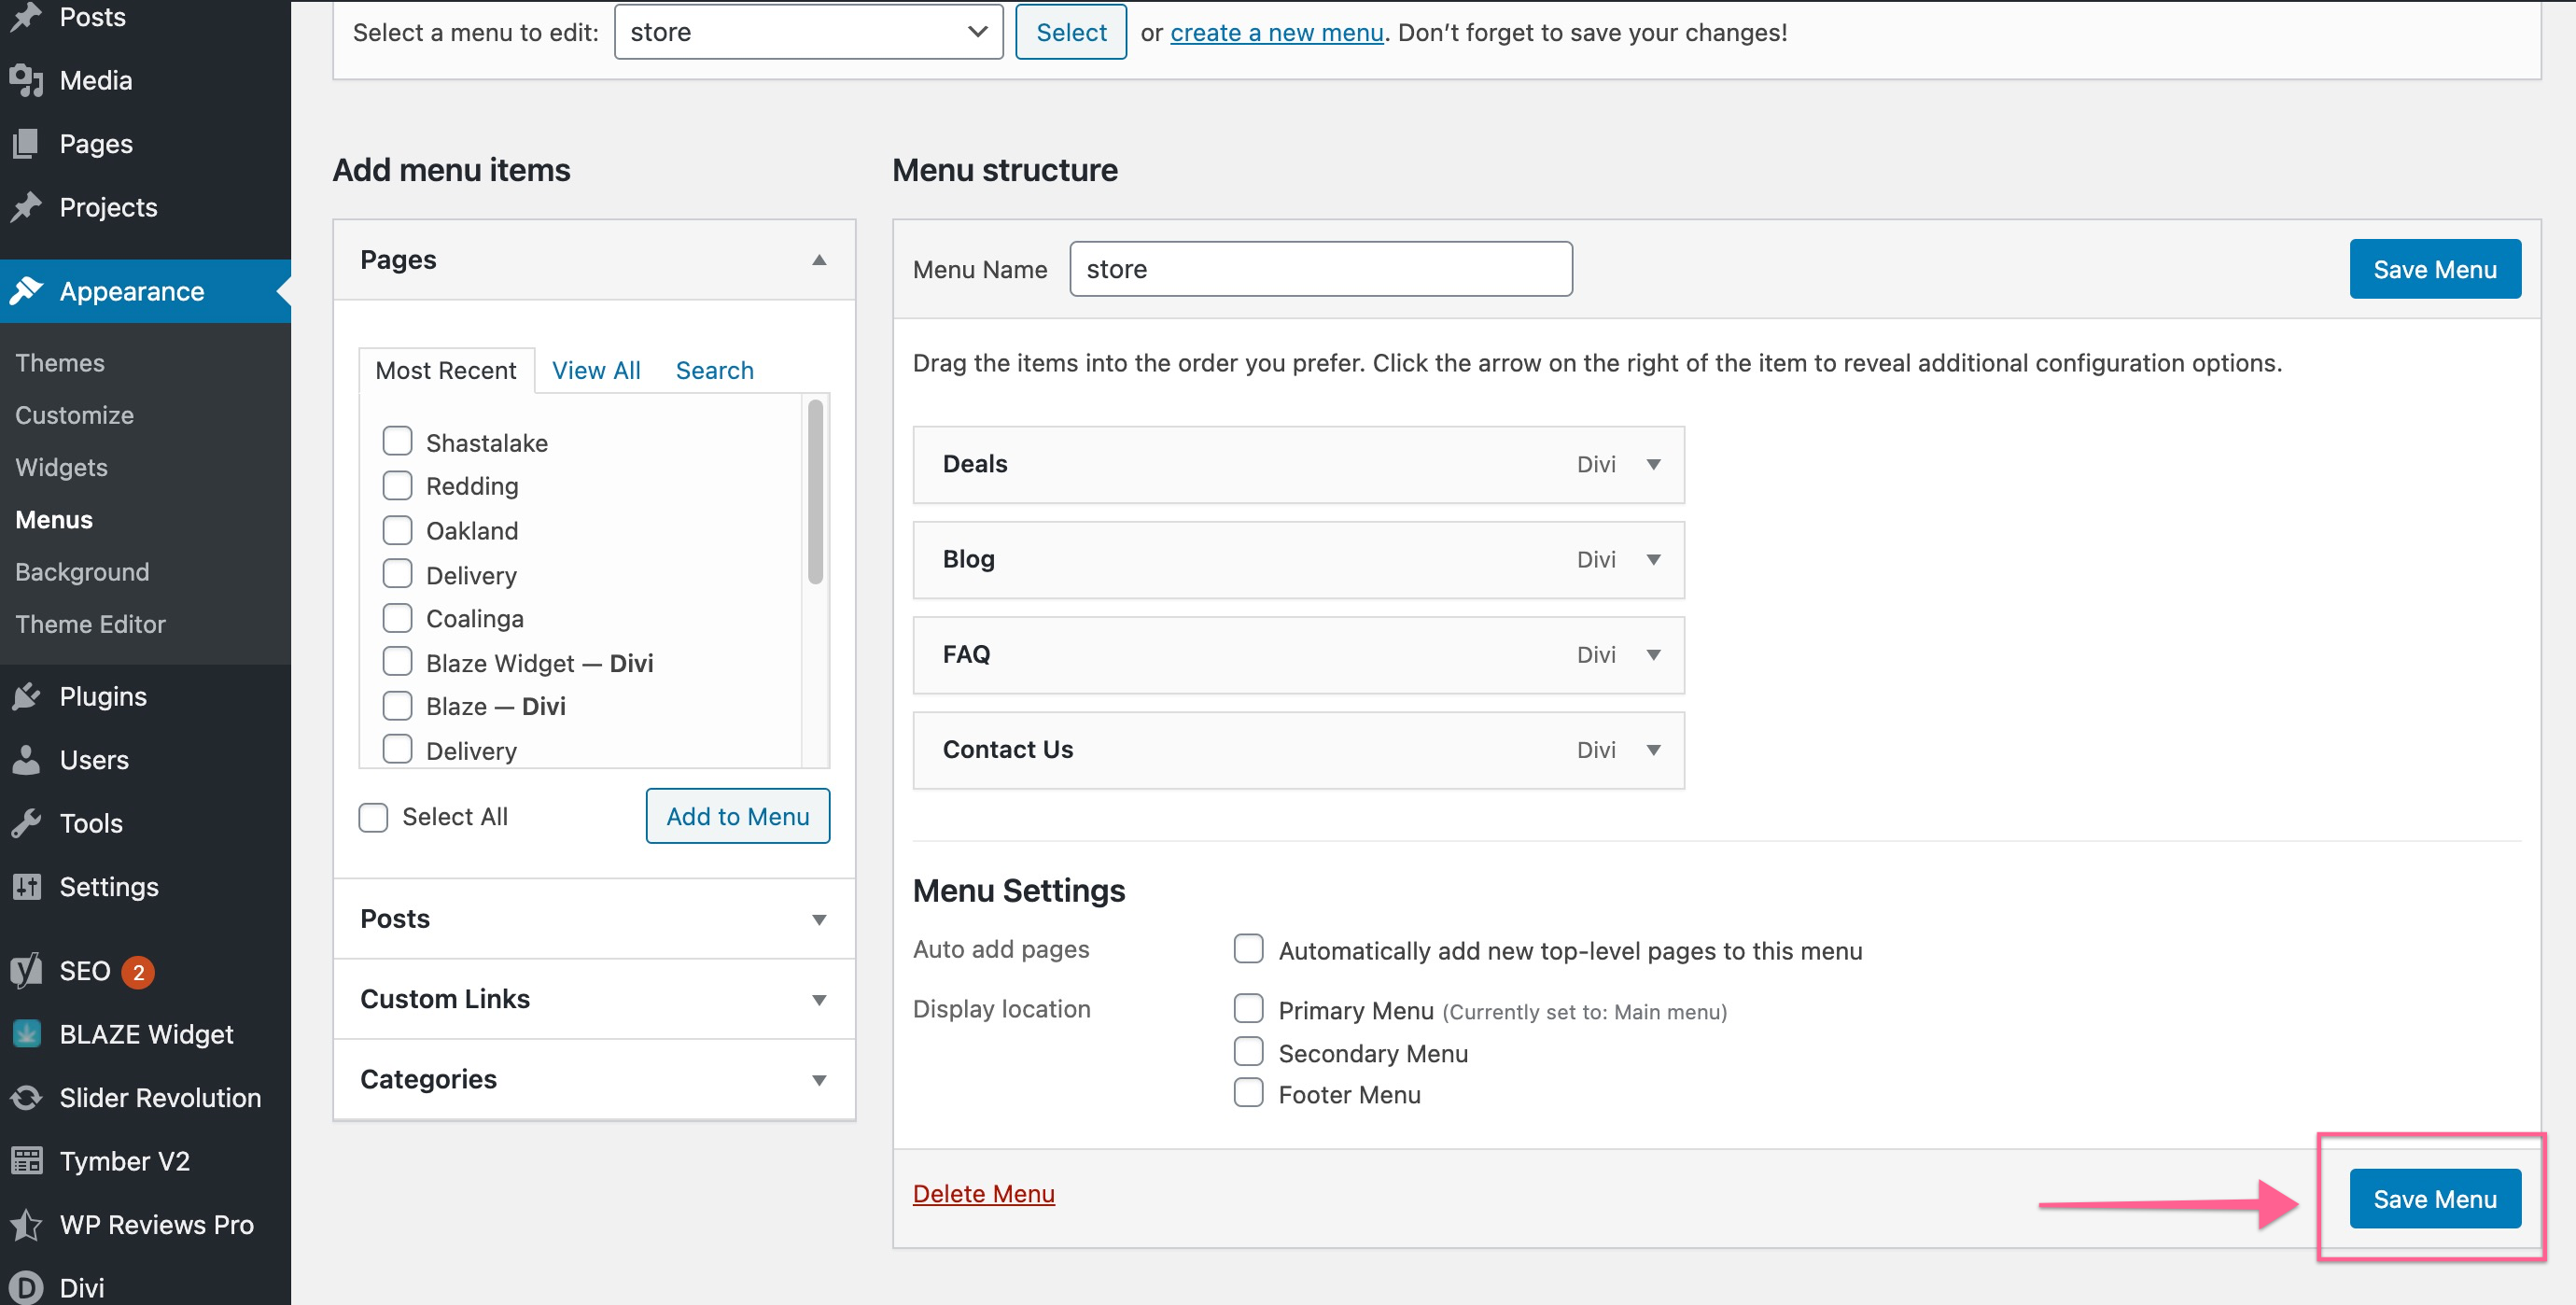Click the Projects pin icon
Screen dimensions: 2576x1305
(26, 207)
